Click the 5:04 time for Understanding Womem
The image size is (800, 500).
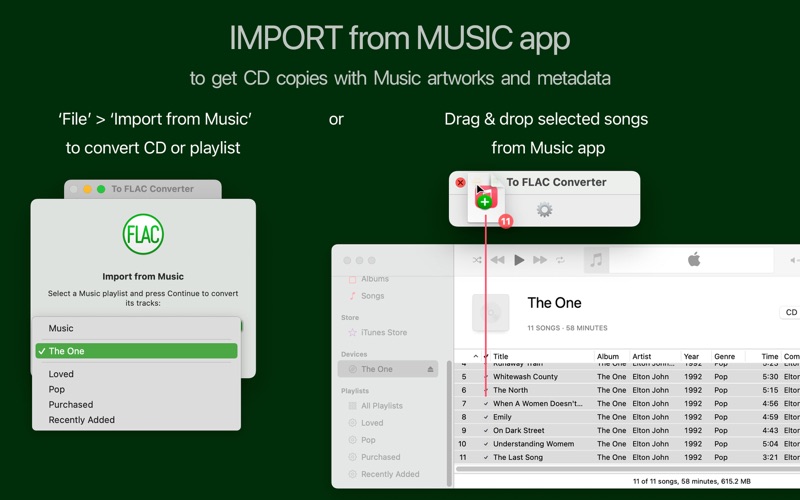(x=770, y=444)
